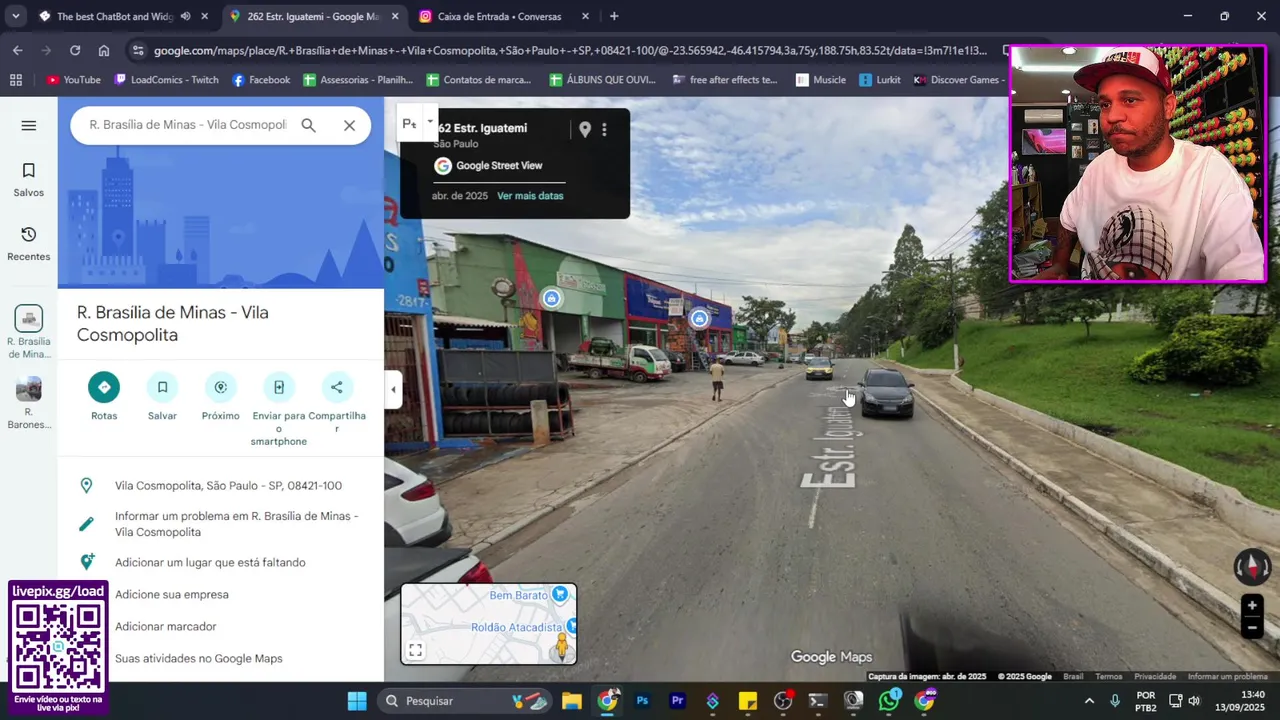
Task: Expand the minimap fullscreen icon
Action: pyautogui.click(x=415, y=650)
